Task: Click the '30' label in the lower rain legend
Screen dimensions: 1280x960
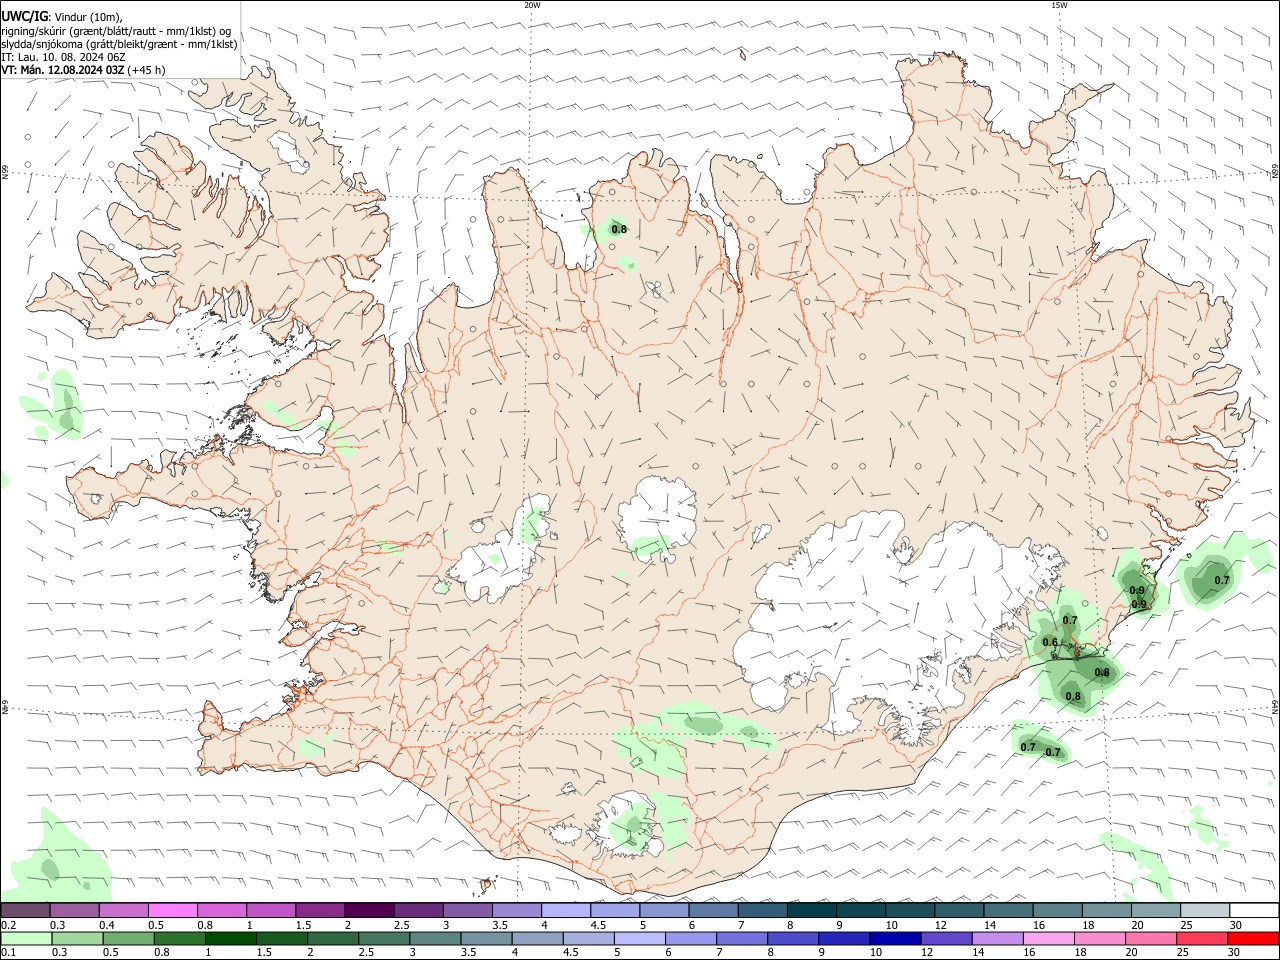Action: 1235,952
